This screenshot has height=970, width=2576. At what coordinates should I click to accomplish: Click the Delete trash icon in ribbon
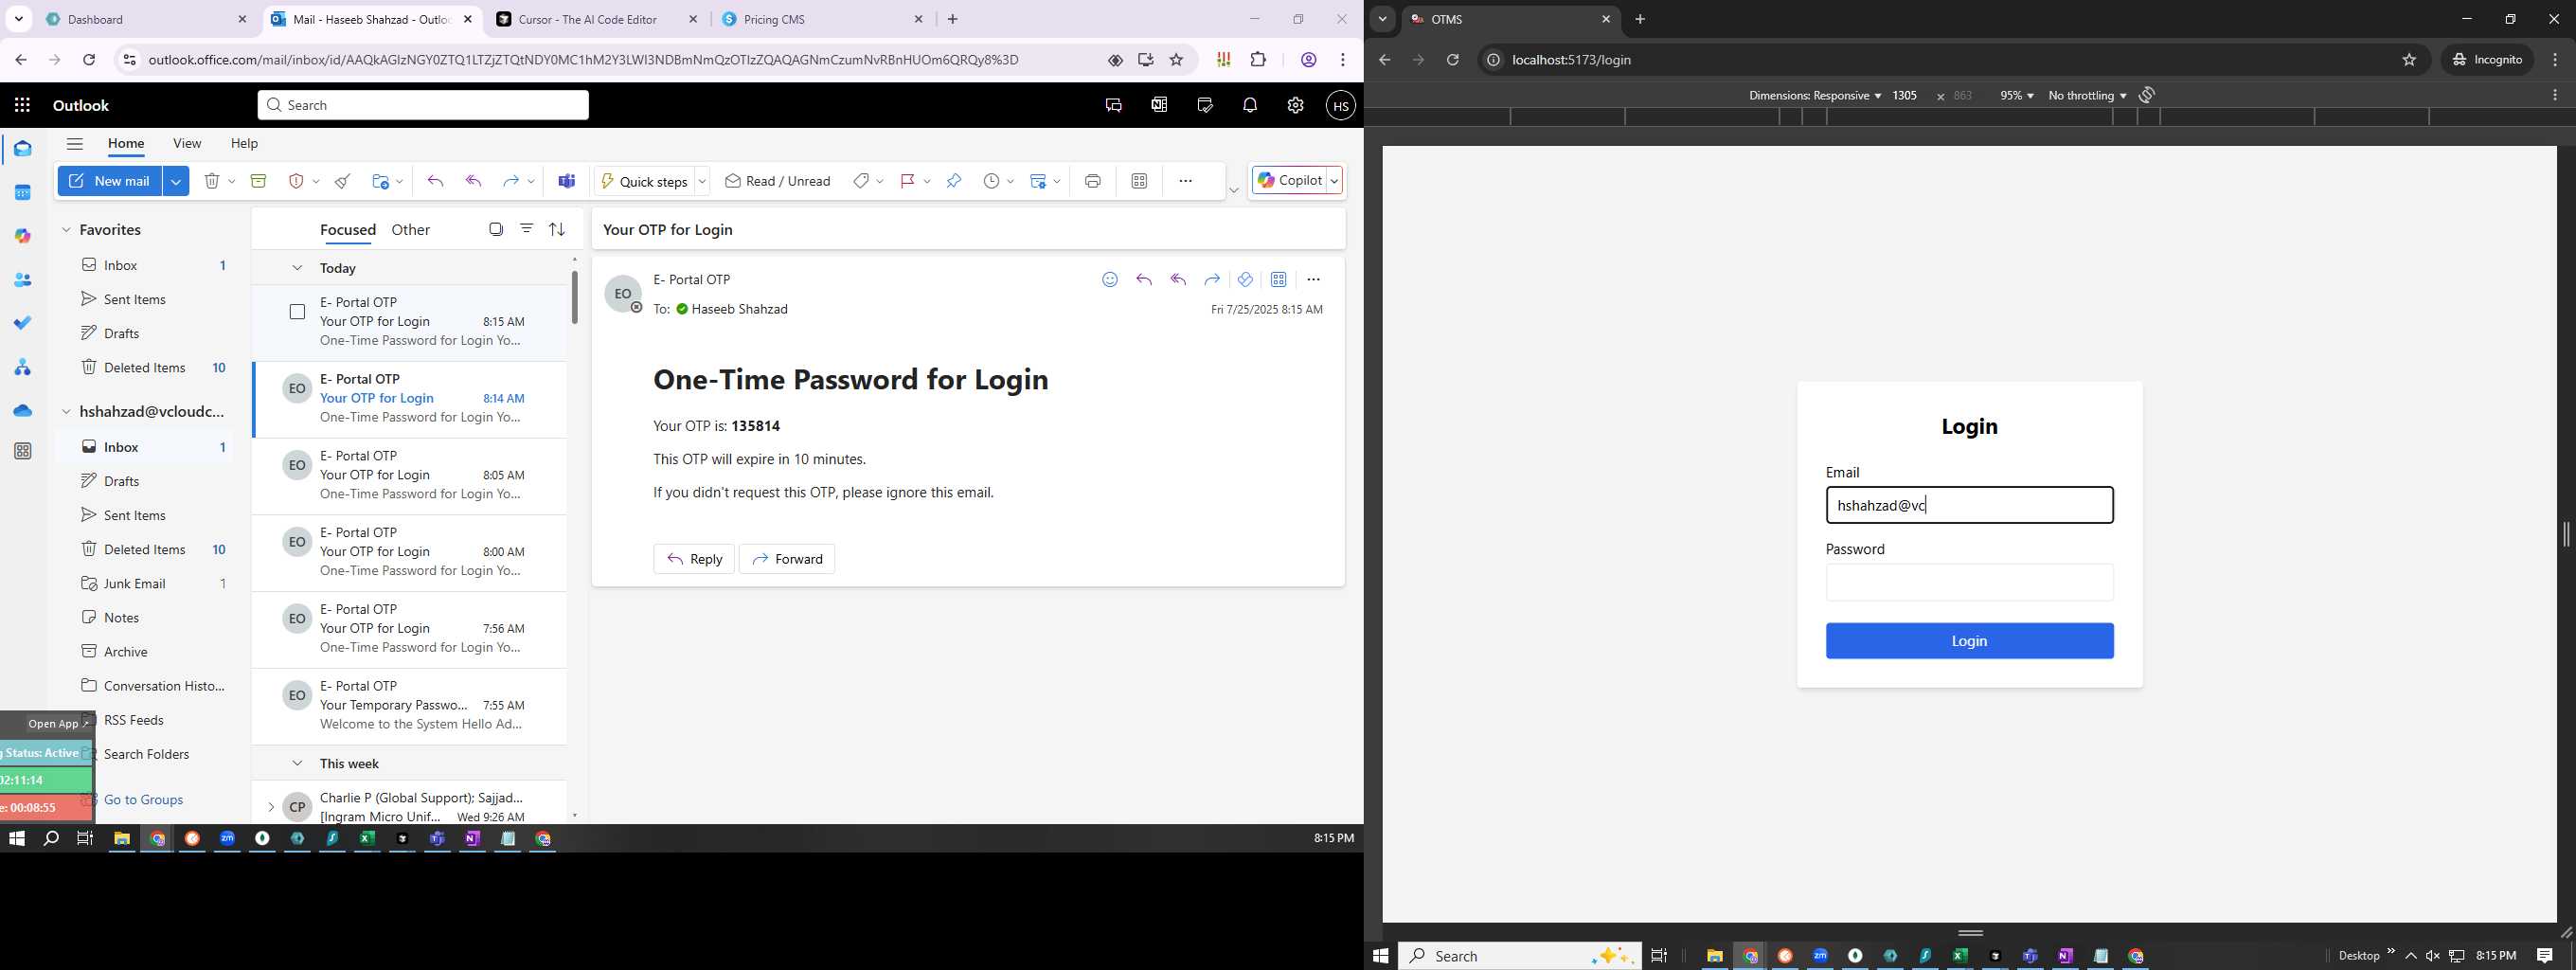point(211,181)
